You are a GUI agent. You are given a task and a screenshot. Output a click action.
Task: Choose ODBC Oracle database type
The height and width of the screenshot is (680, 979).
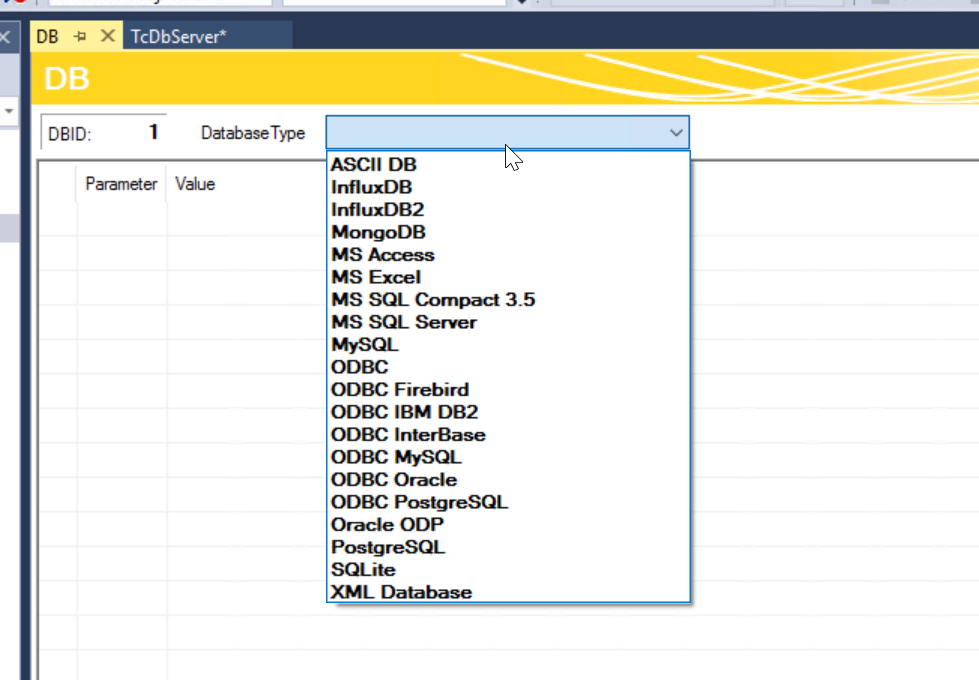508,480
